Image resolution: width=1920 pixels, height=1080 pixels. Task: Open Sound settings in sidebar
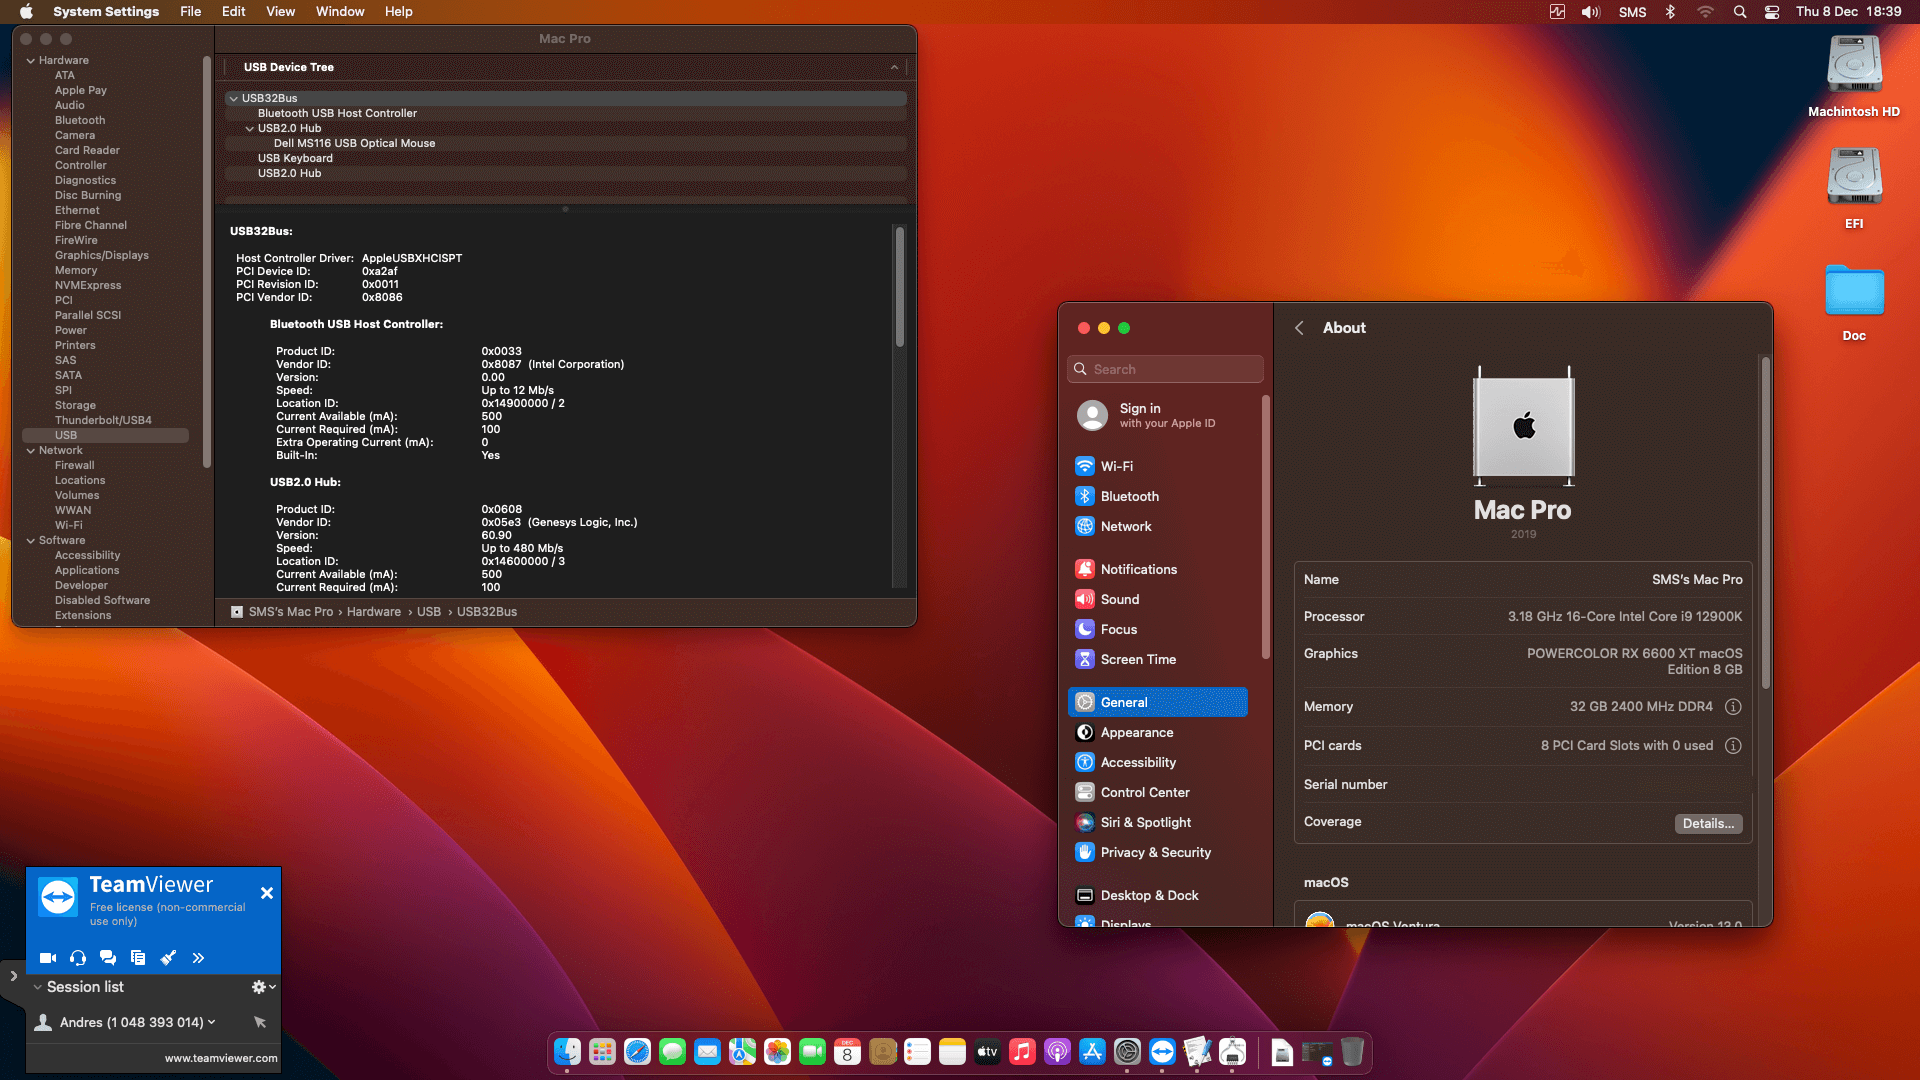pos(1158,600)
